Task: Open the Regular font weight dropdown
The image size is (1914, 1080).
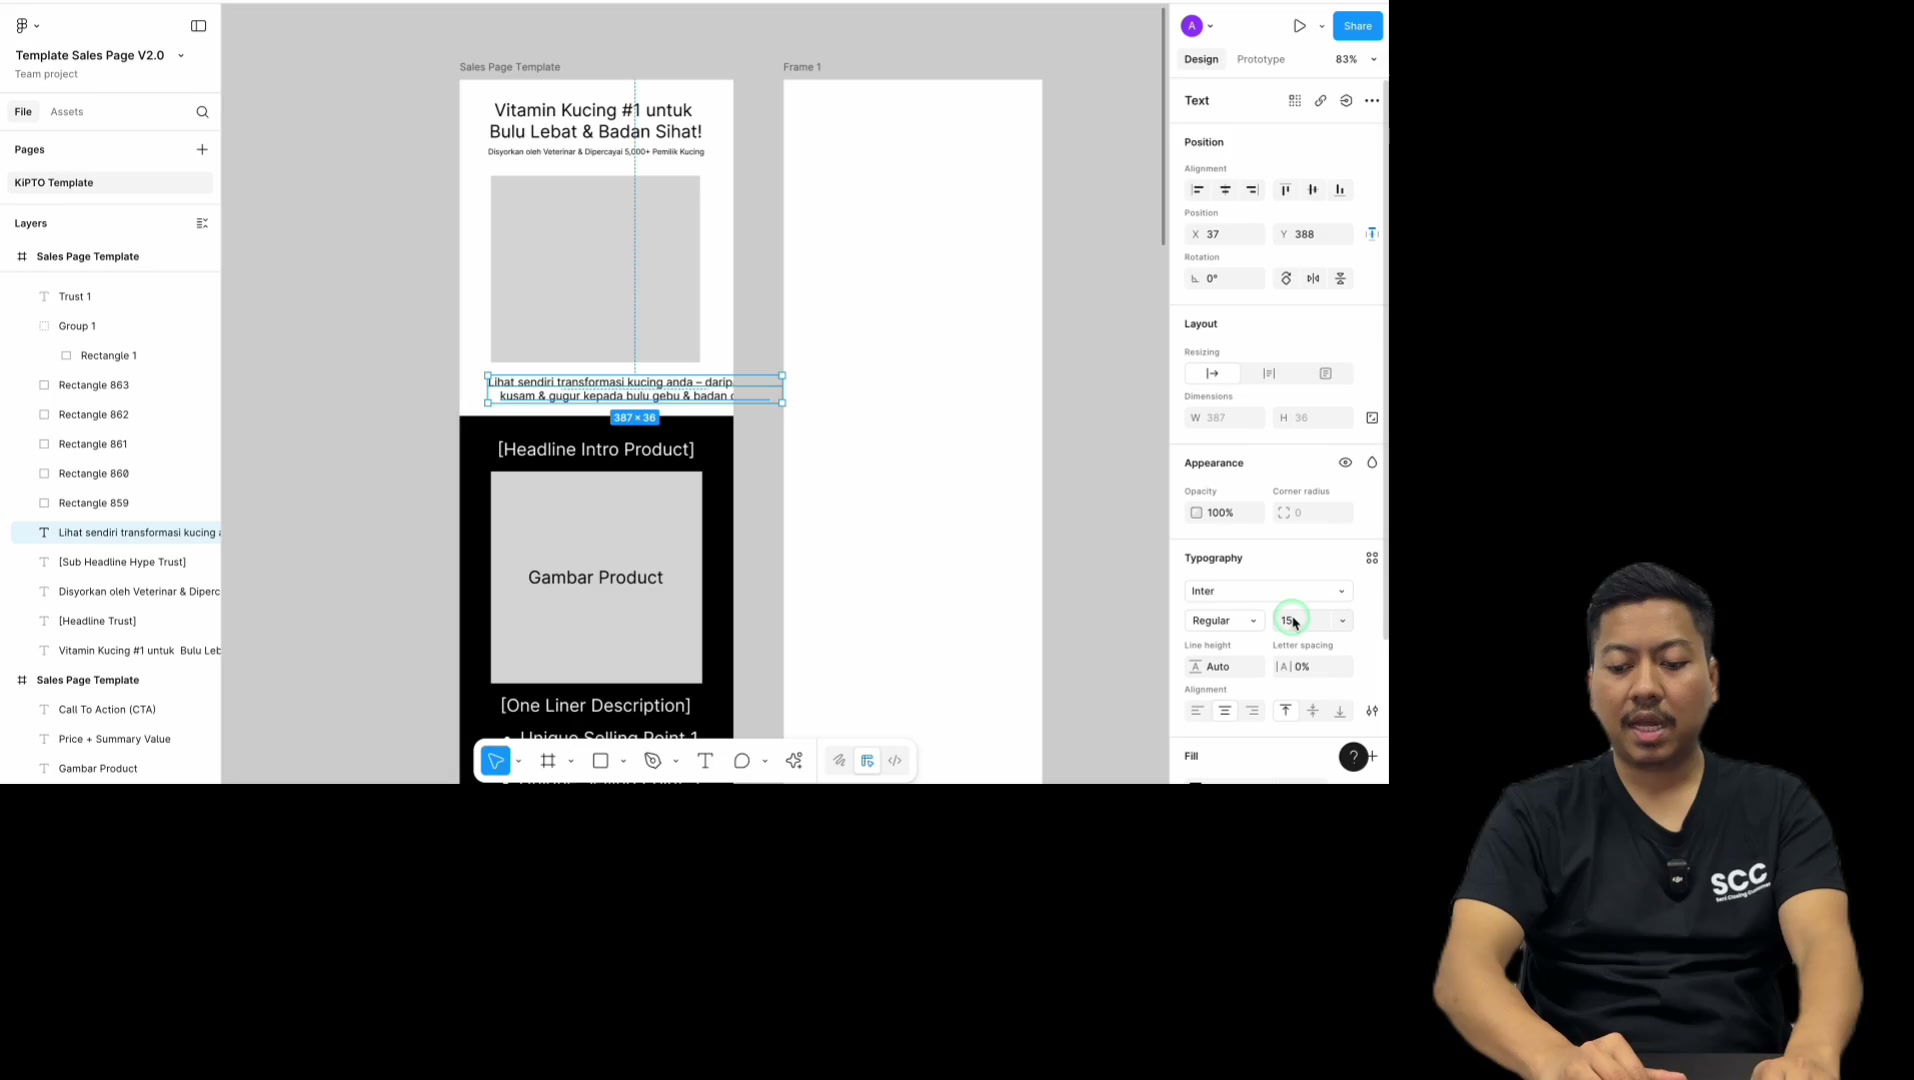Action: click(1224, 621)
